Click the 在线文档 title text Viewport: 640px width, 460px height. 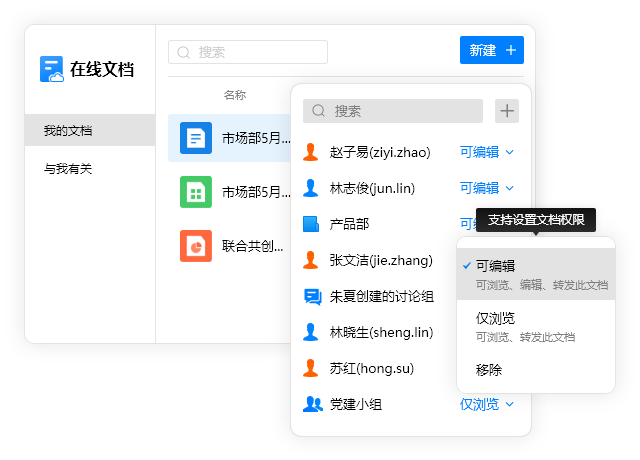pos(102,69)
